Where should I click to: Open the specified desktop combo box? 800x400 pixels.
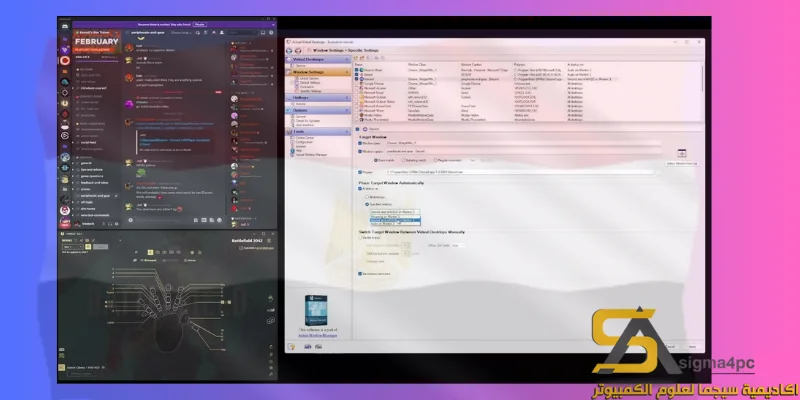pyautogui.click(x=395, y=212)
